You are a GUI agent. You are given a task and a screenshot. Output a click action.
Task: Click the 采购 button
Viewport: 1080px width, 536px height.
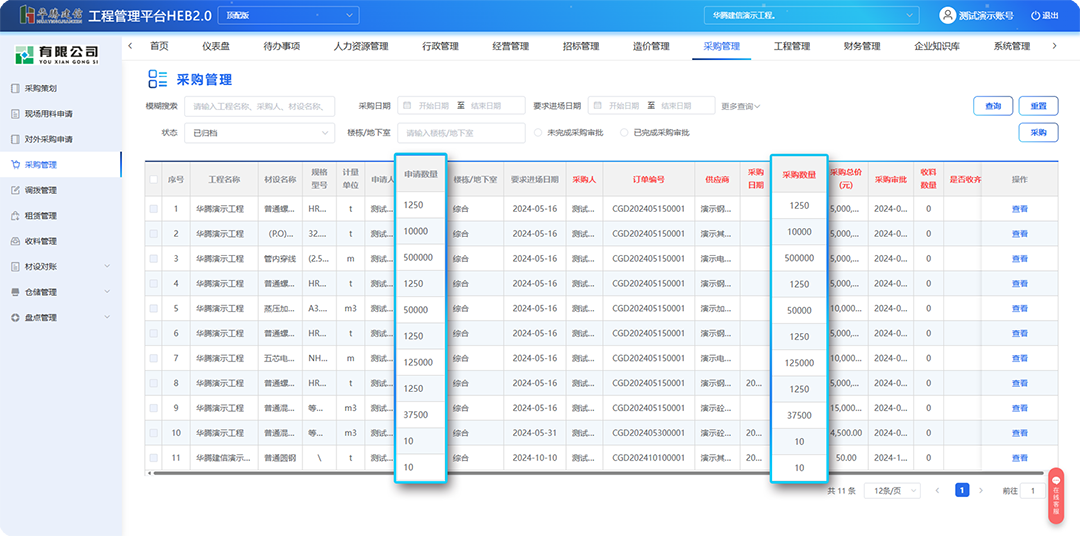[1038, 132]
